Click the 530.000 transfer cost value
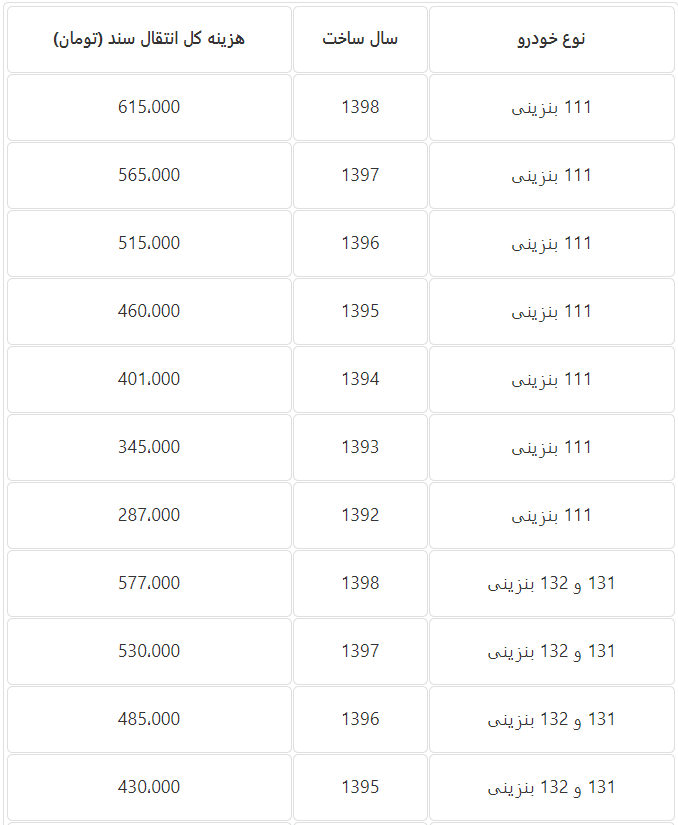Image resolution: width=678 pixels, height=825 pixels. click(x=149, y=651)
